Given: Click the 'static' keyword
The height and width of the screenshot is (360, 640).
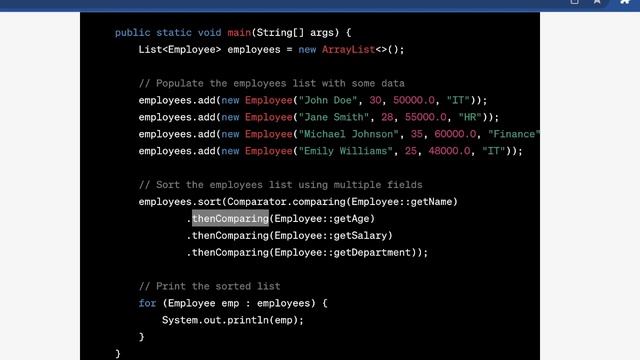Looking at the screenshot, I should pyautogui.click(x=174, y=33).
